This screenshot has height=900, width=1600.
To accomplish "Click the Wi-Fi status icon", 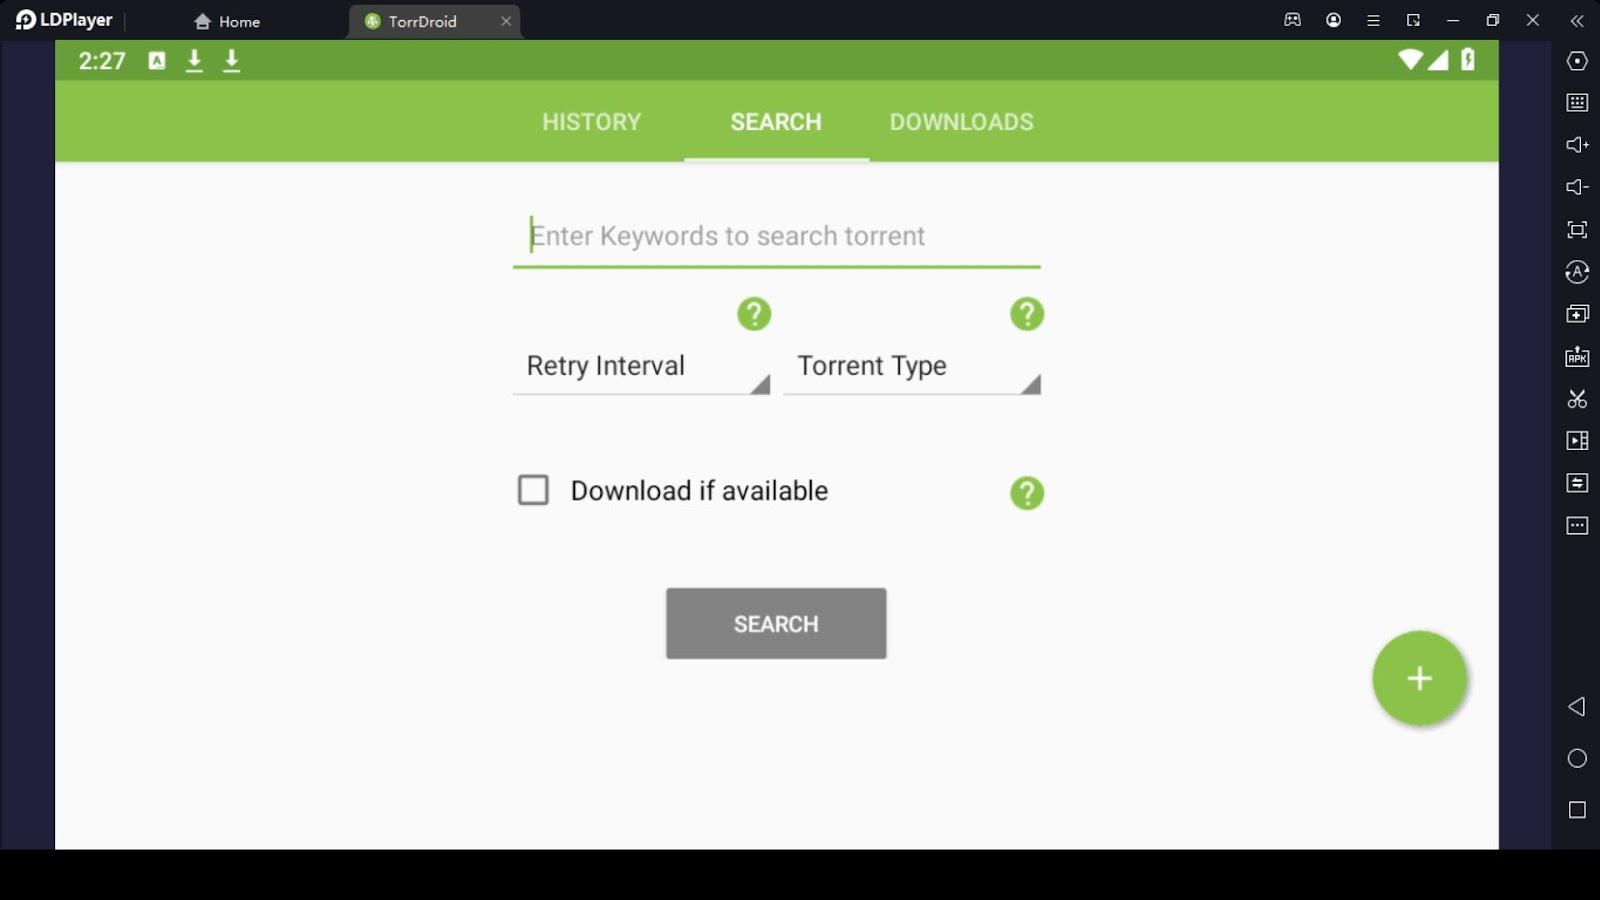I will (1410, 60).
